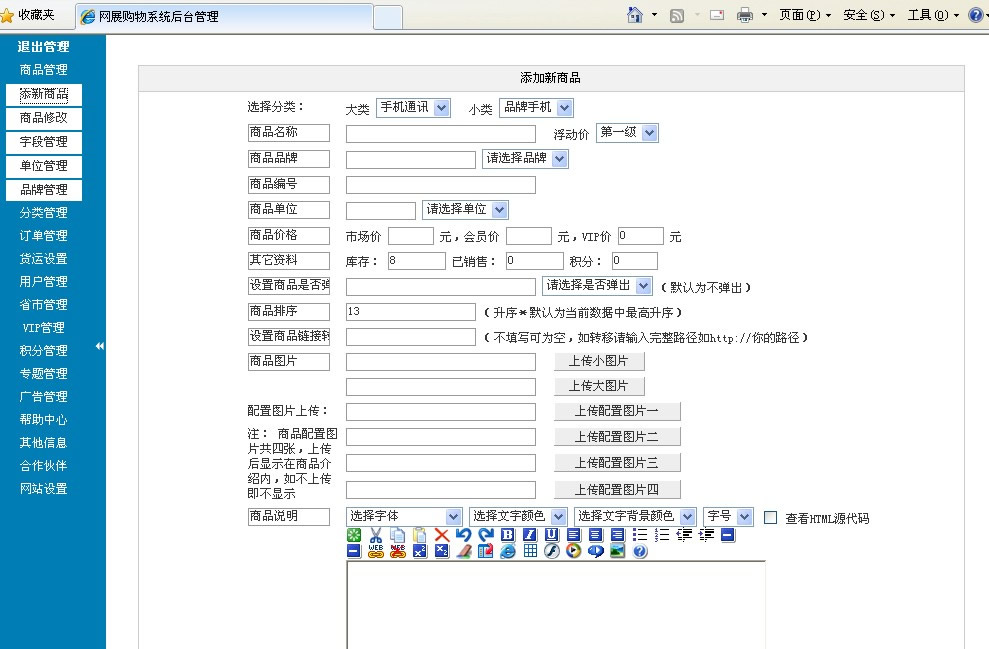The width and height of the screenshot is (989, 649).
Task: Click the scissors Cut icon
Action: [375, 535]
